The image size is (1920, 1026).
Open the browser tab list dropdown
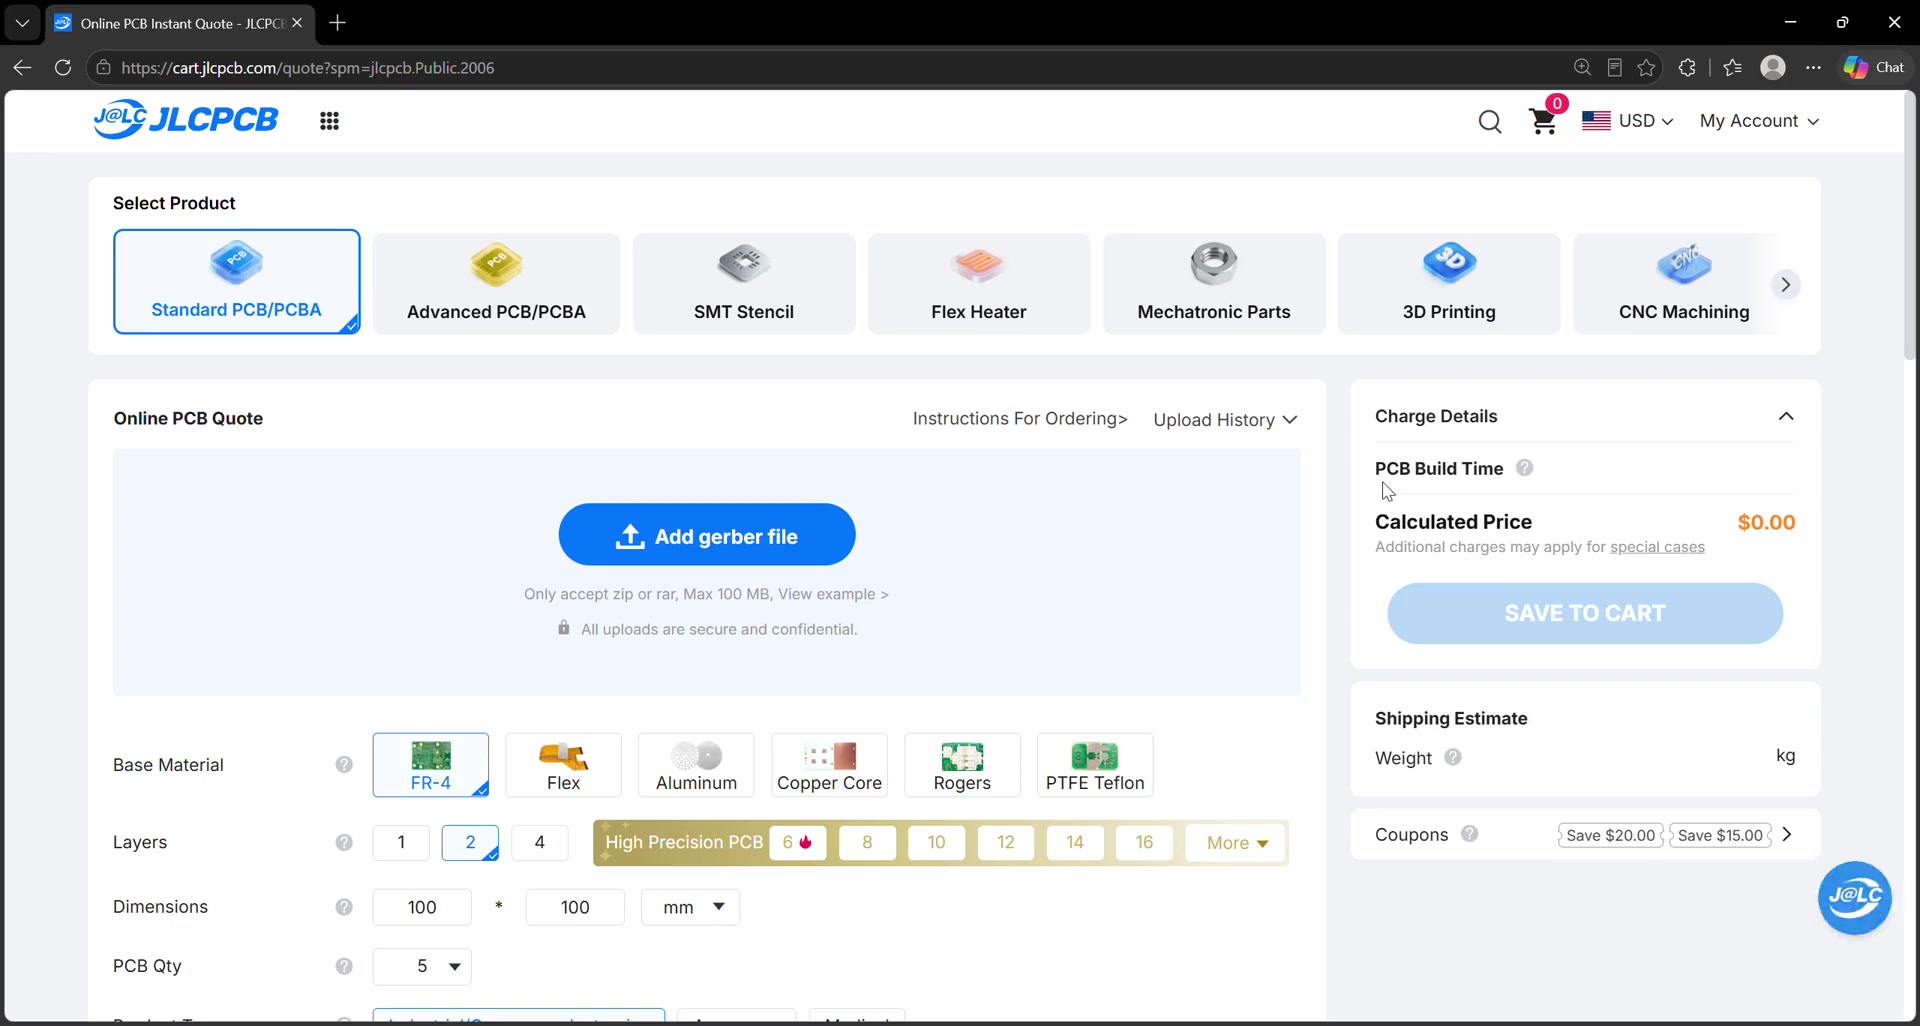[x=22, y=22]
